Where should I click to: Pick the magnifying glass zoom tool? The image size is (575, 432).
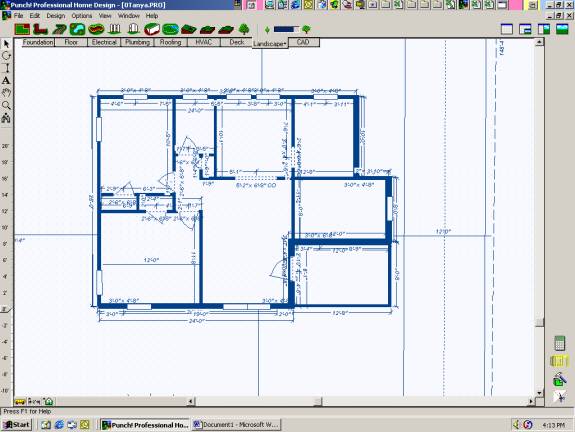pos(6,106)
